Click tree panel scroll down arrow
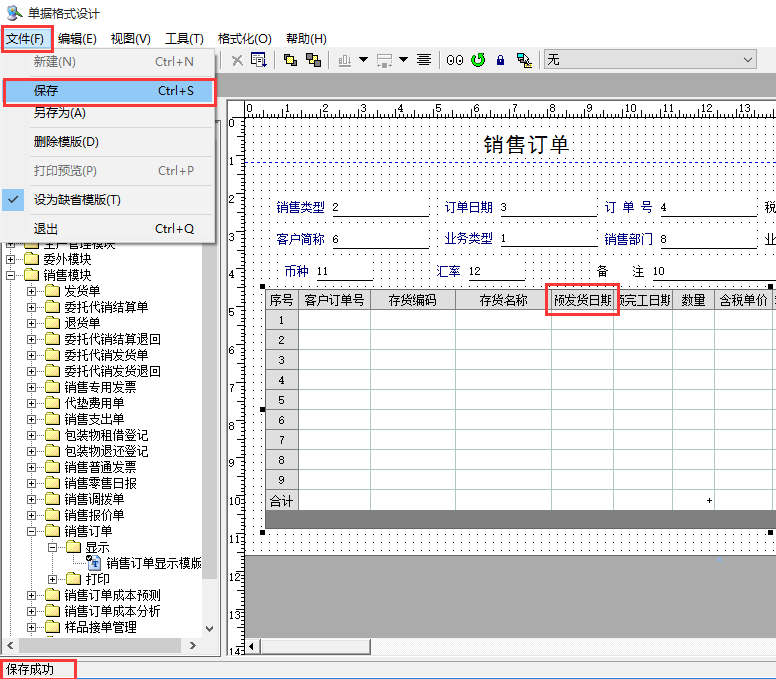Viewport: 776px width, 679px height. point(209,629)
